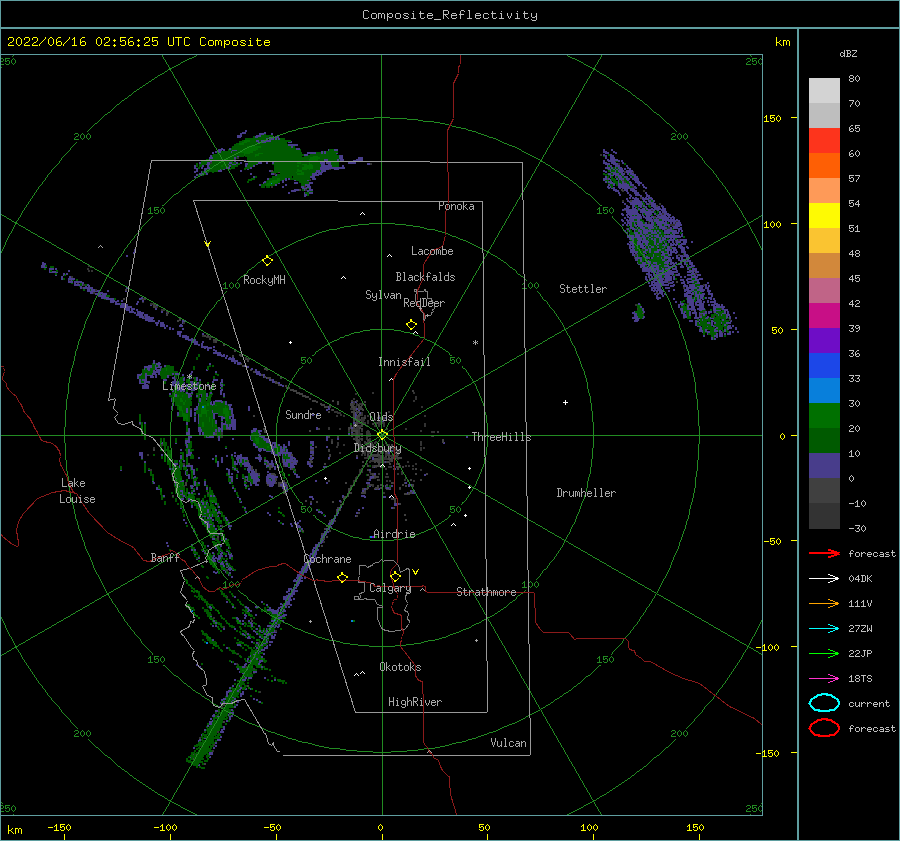Click the red forecast ellipse icon
This screenshot has height=841, width=900.
(824, 728)
